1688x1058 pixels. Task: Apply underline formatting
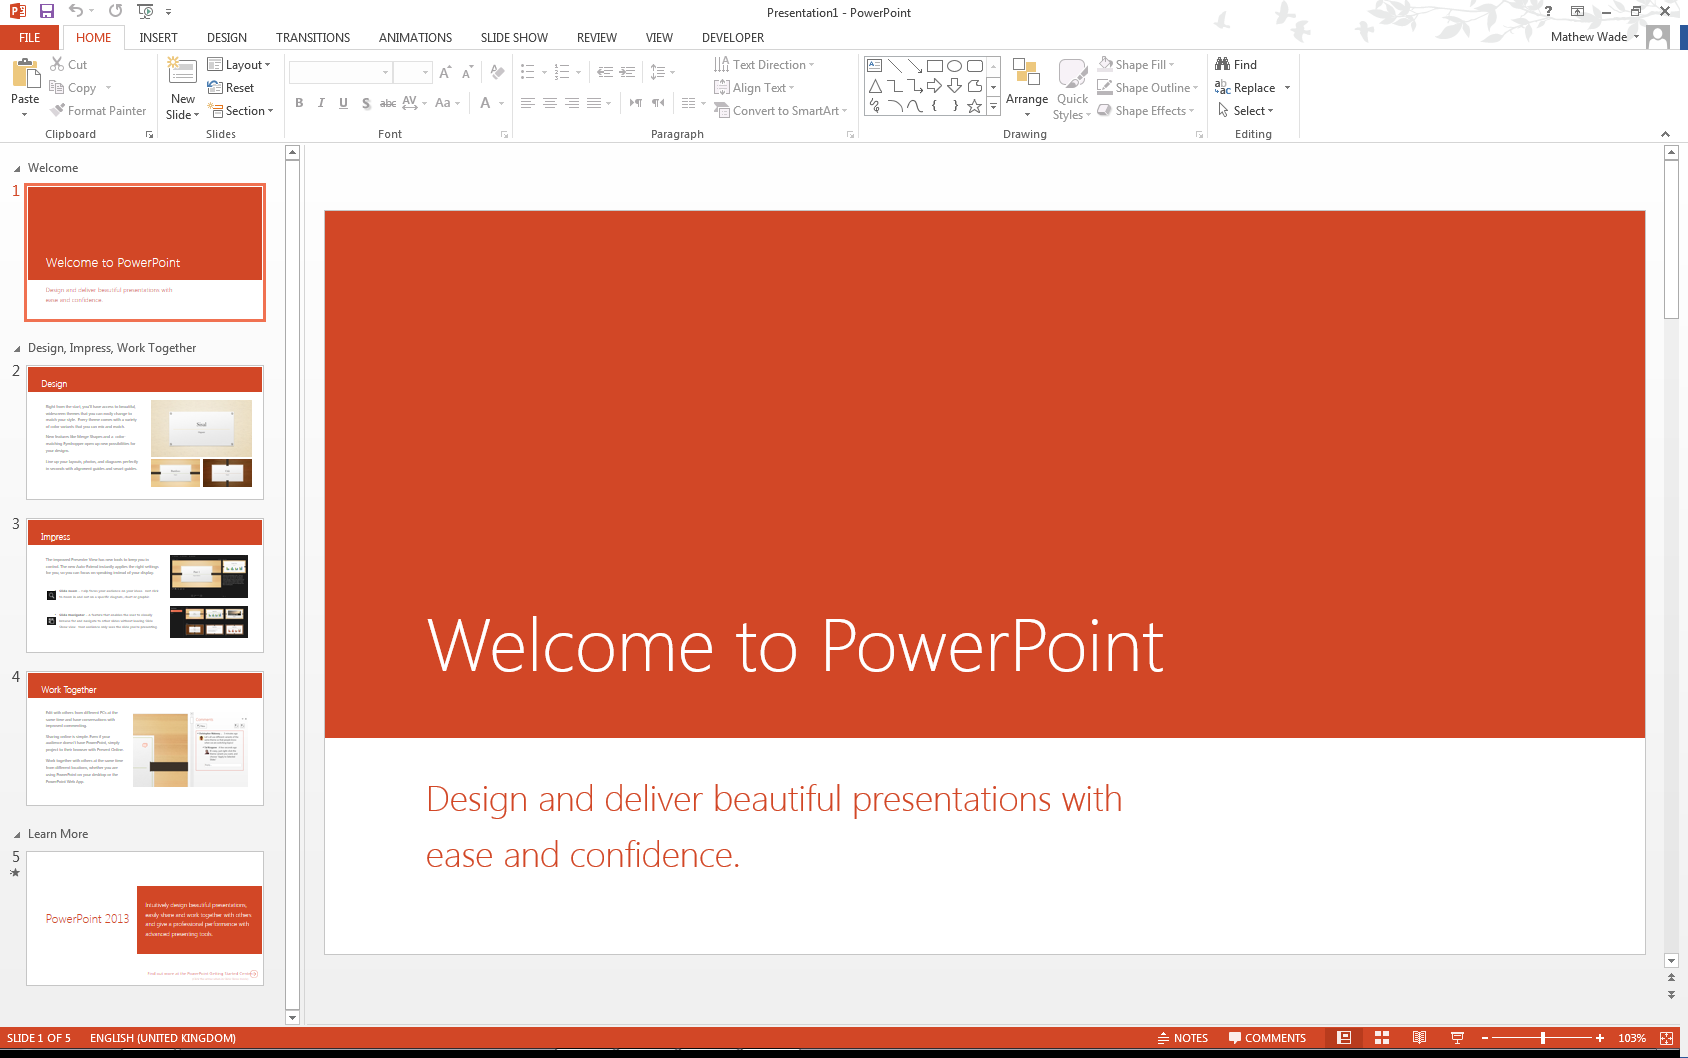pyautogui.click(x=343, y=103)
